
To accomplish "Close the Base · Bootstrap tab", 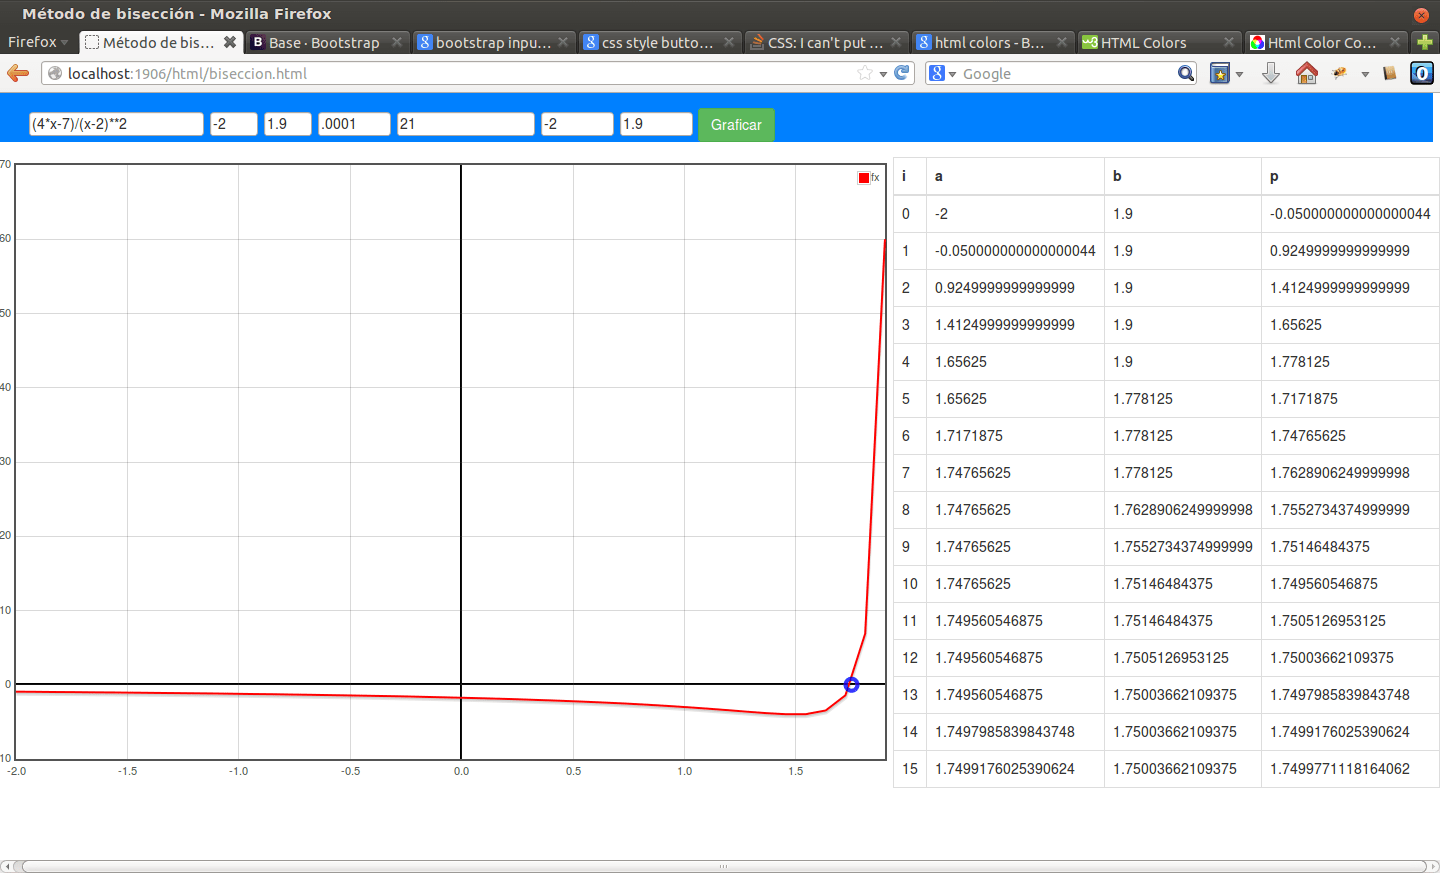I will [397, 42].
